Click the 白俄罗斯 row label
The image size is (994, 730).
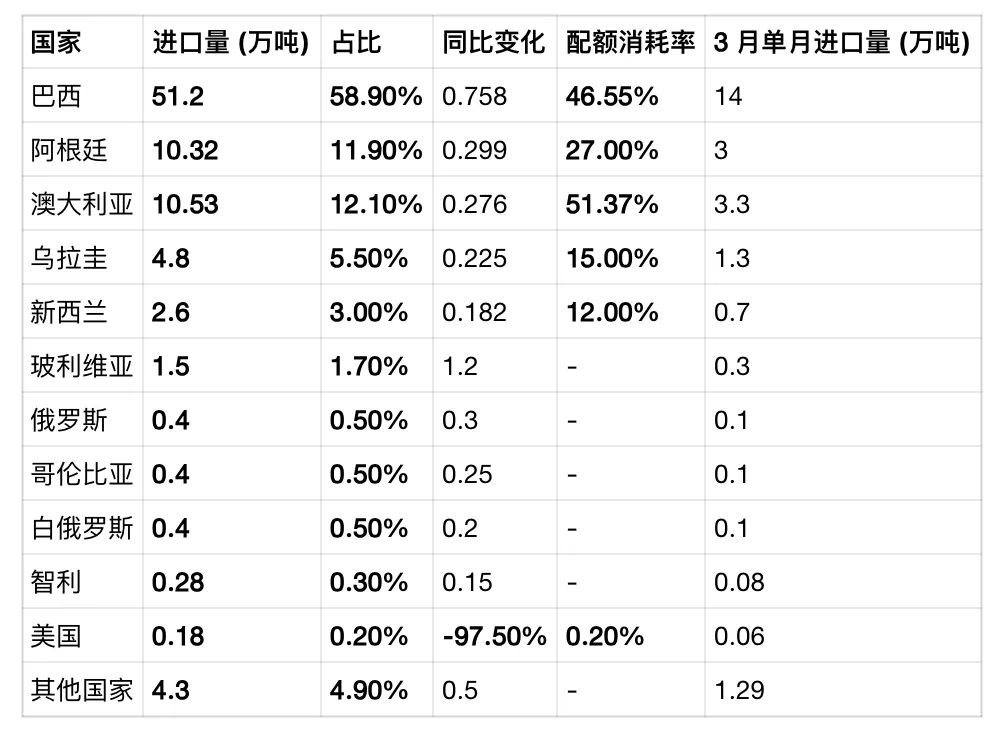(x=82, y=528)
